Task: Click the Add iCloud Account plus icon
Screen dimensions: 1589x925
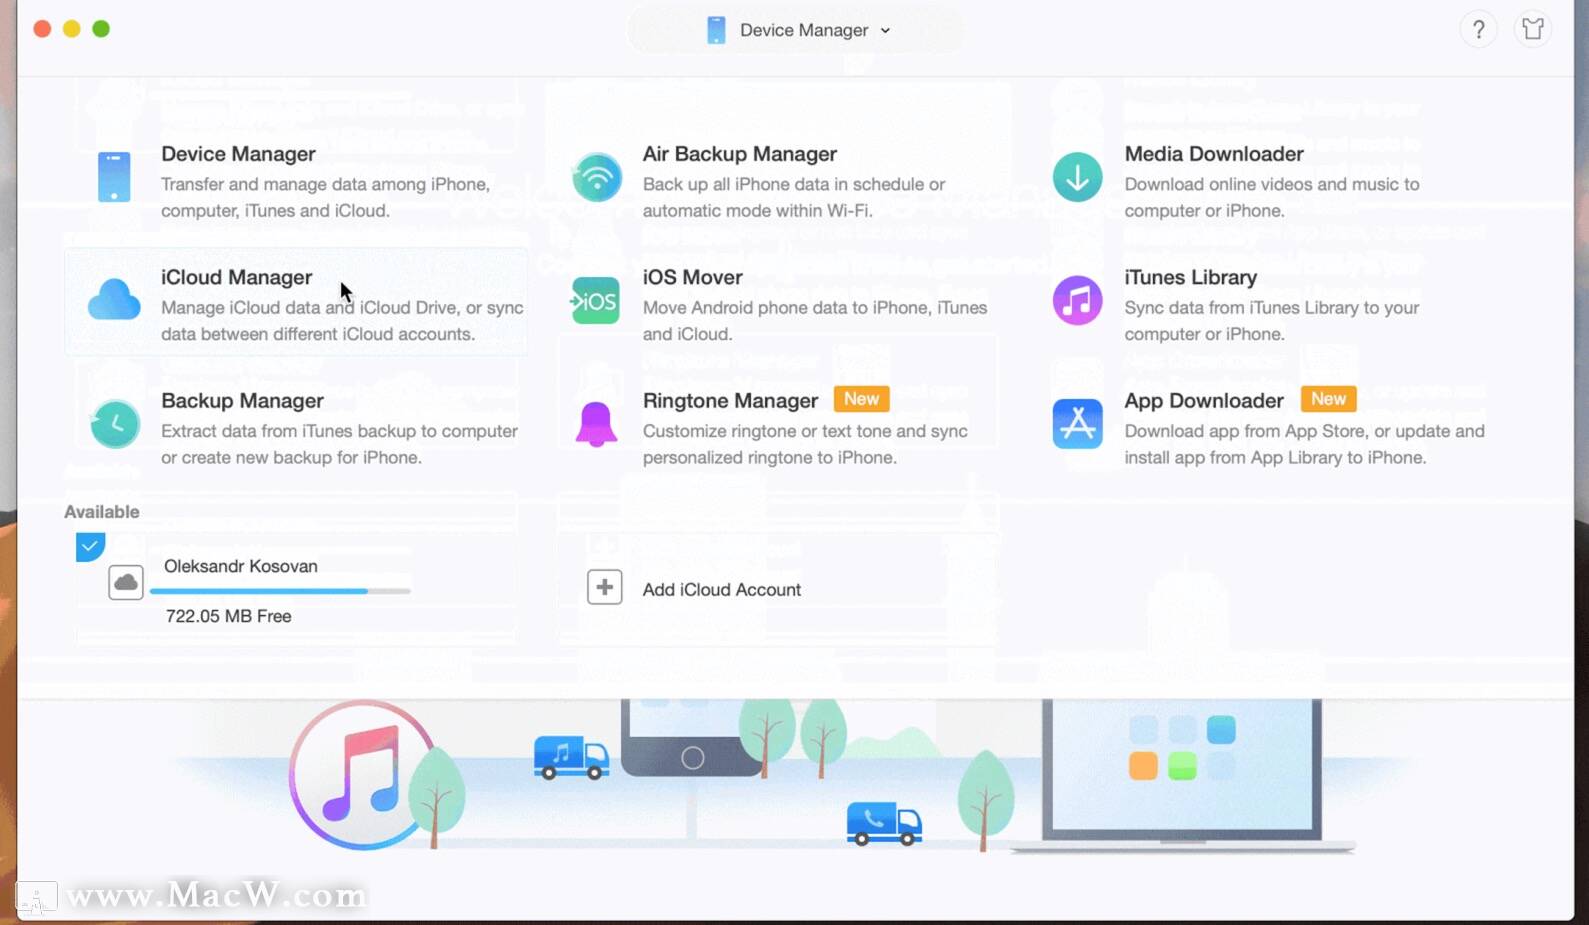Action: [x=604, y=587]
